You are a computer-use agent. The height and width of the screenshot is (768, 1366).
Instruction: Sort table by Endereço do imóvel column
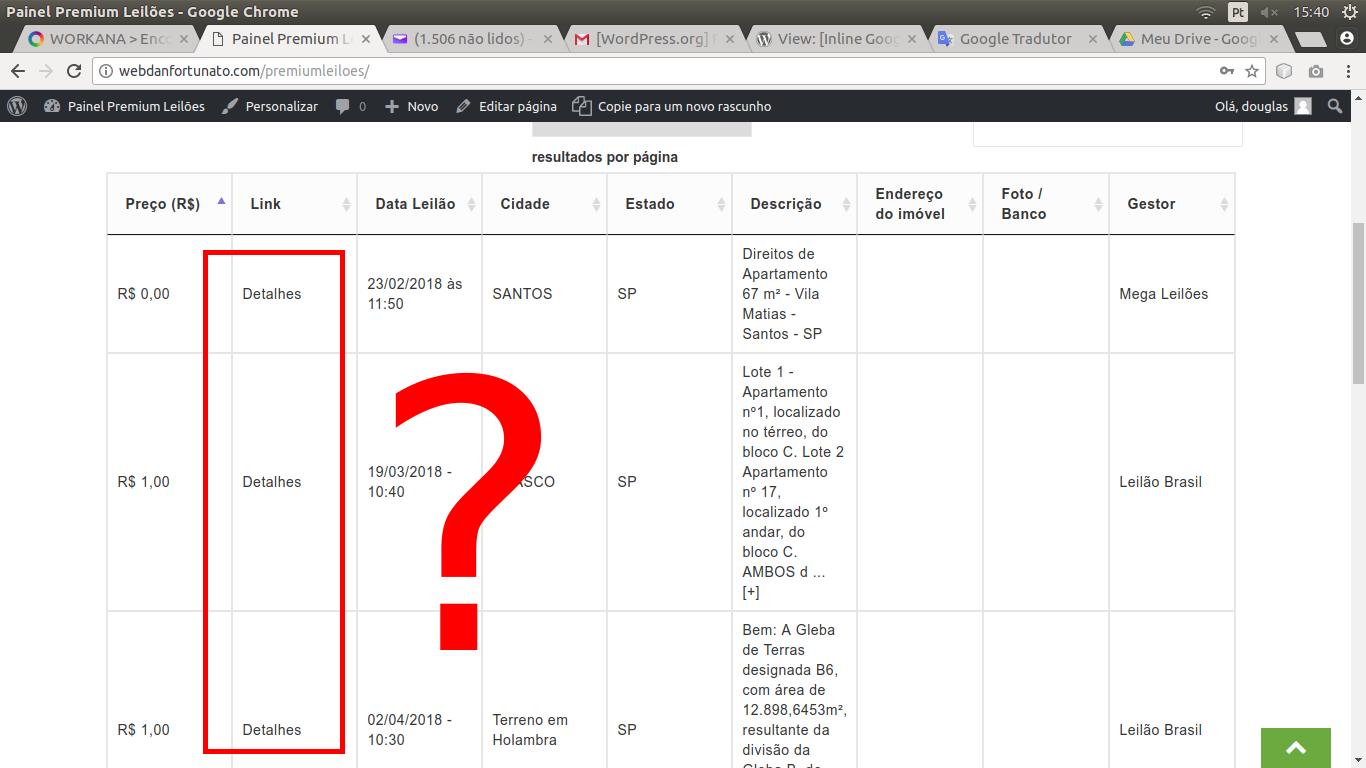[x=920, y=204]
